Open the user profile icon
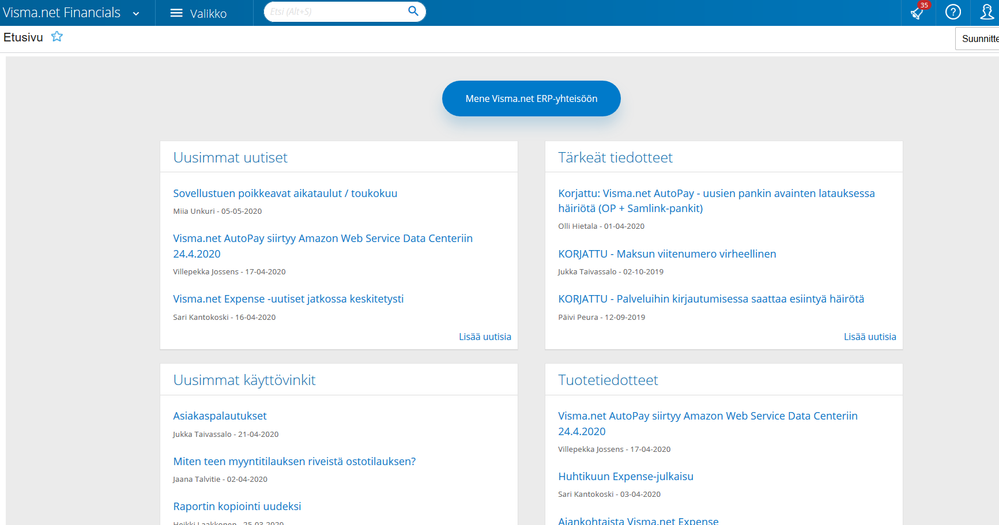The height and width of the screenshot is (525, 999). 987,12
